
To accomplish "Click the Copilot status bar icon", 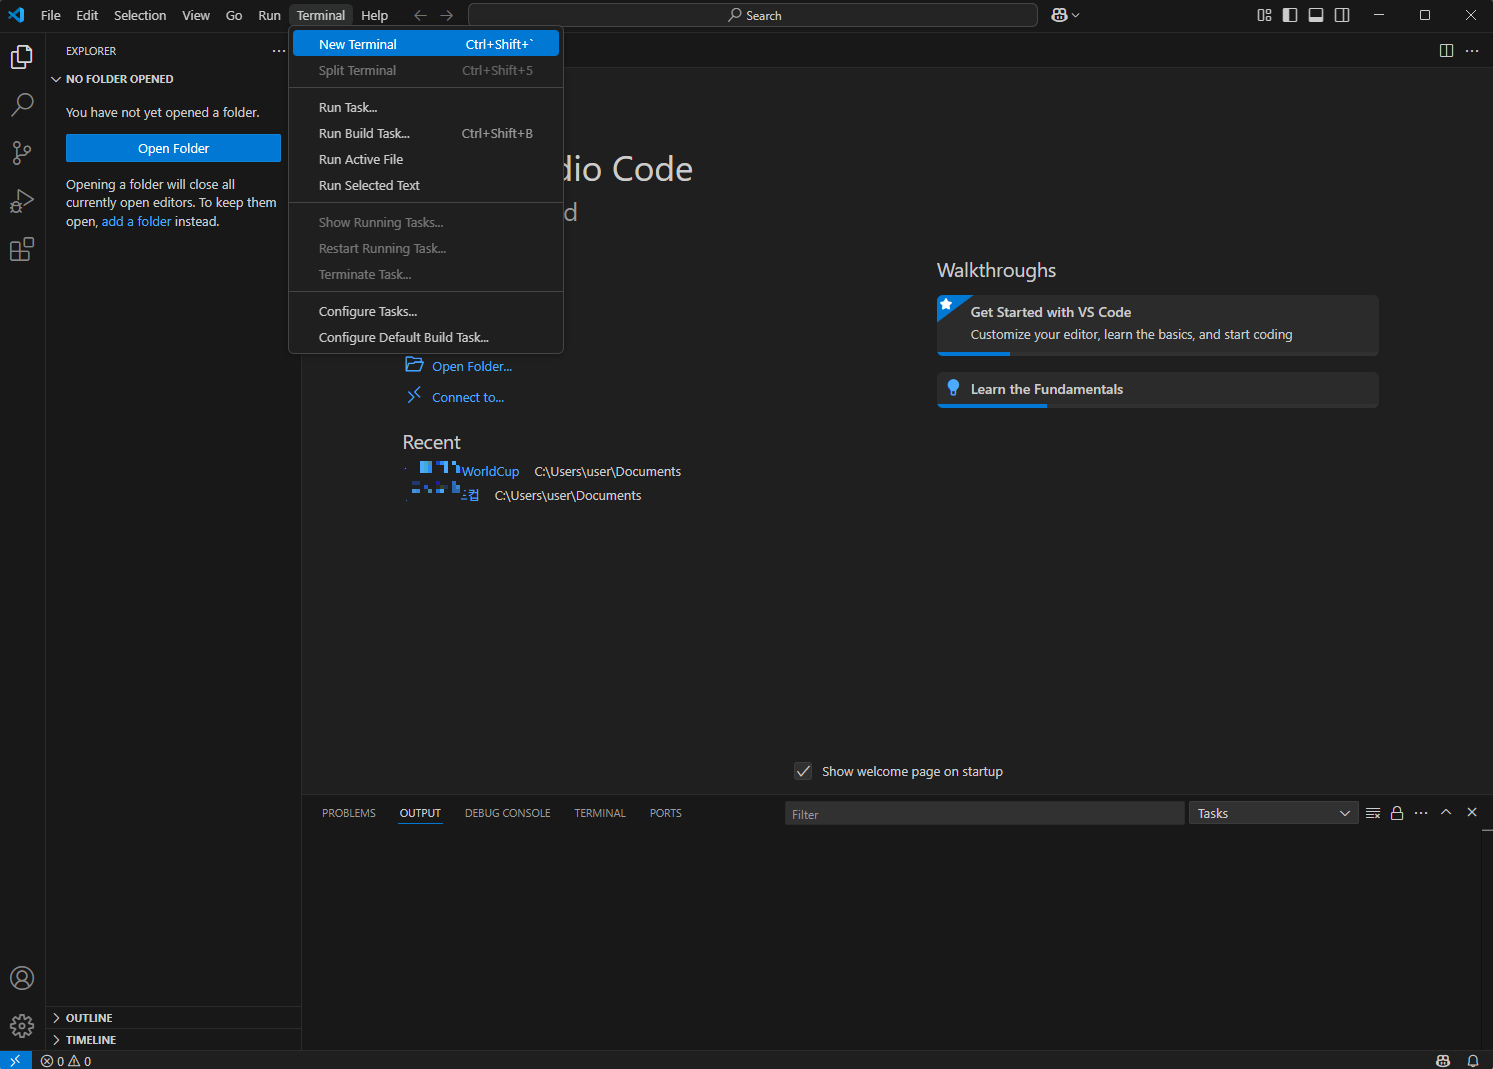I will point(1442,1061).
